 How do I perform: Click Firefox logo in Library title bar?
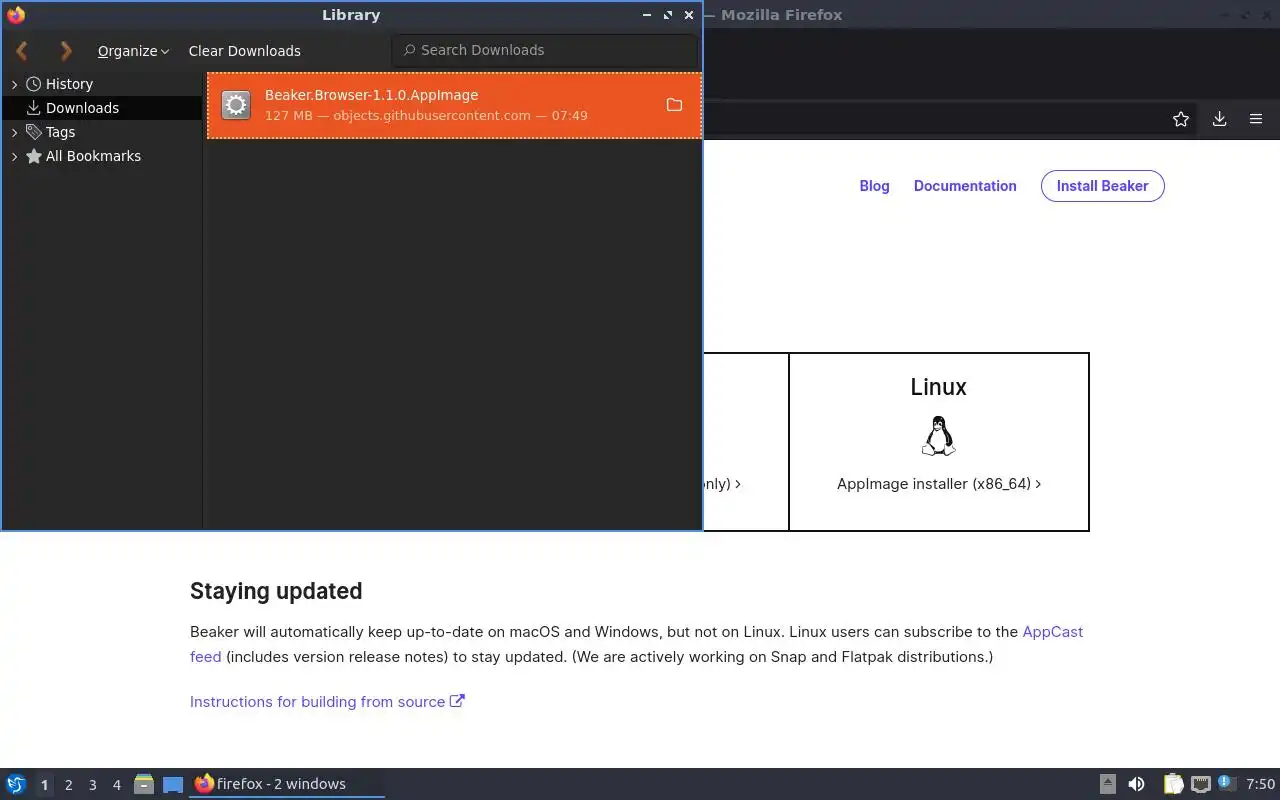click(16, 15)
